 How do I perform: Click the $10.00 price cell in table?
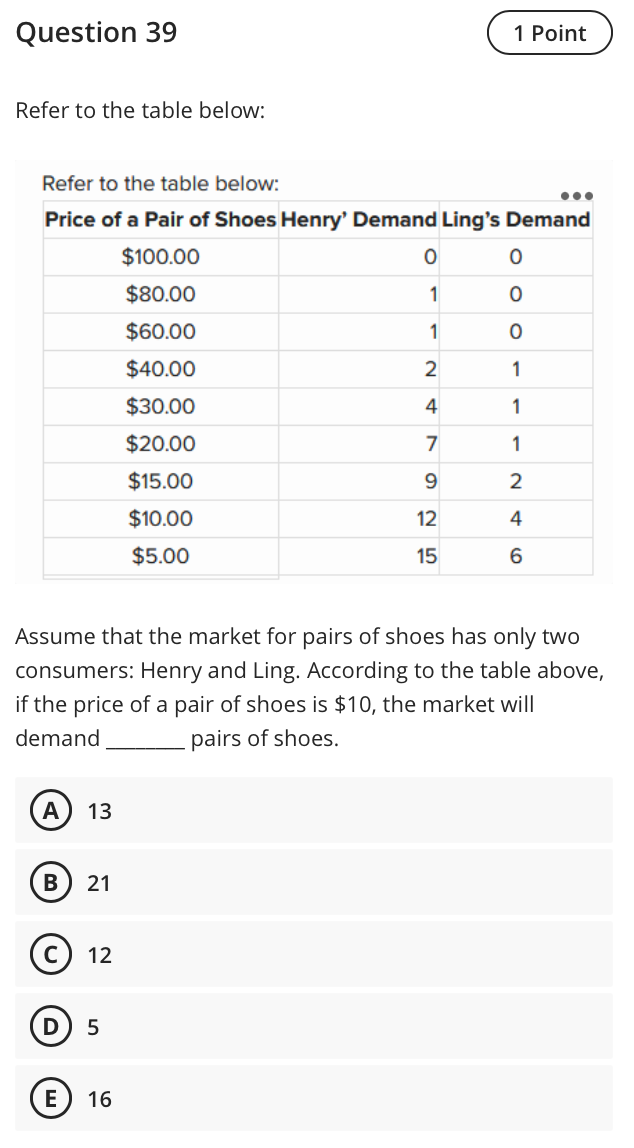point(161,519)
